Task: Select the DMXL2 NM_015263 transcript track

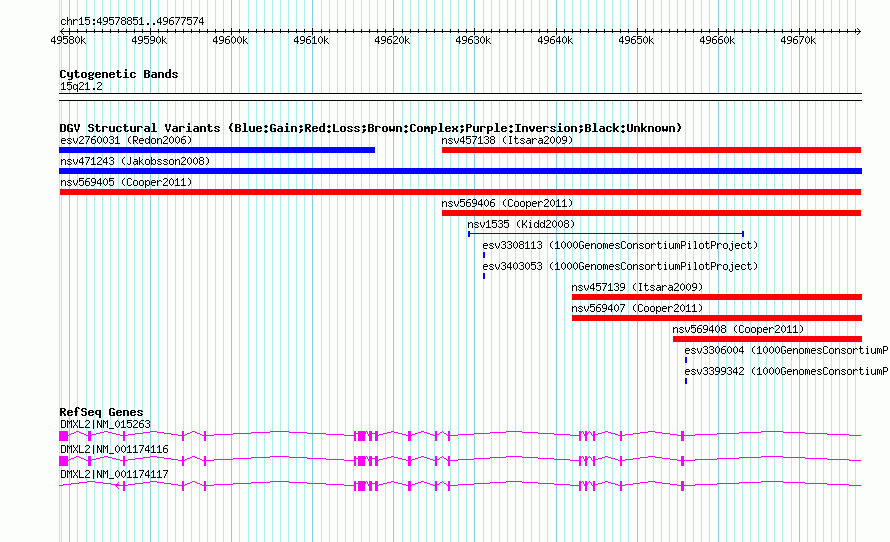Action: click(x=460, y=436)
